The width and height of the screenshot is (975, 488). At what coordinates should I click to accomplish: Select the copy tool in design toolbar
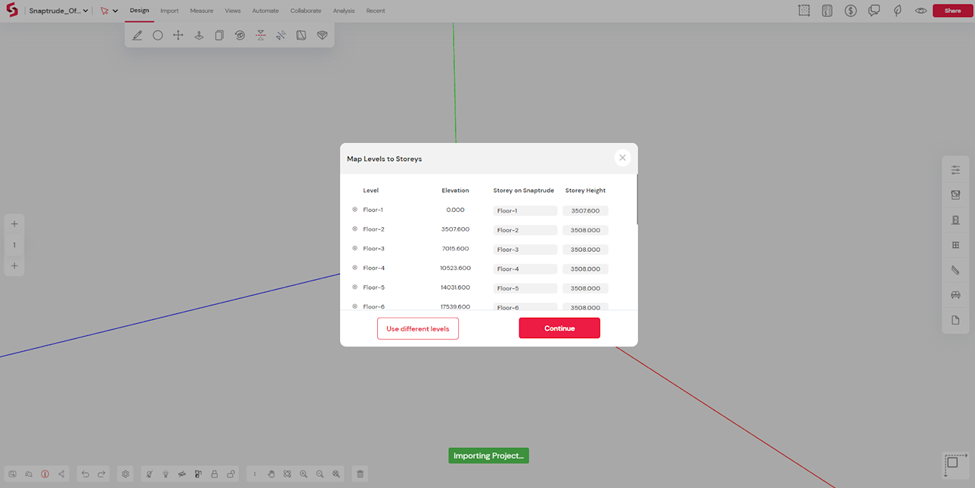[219, 35]
